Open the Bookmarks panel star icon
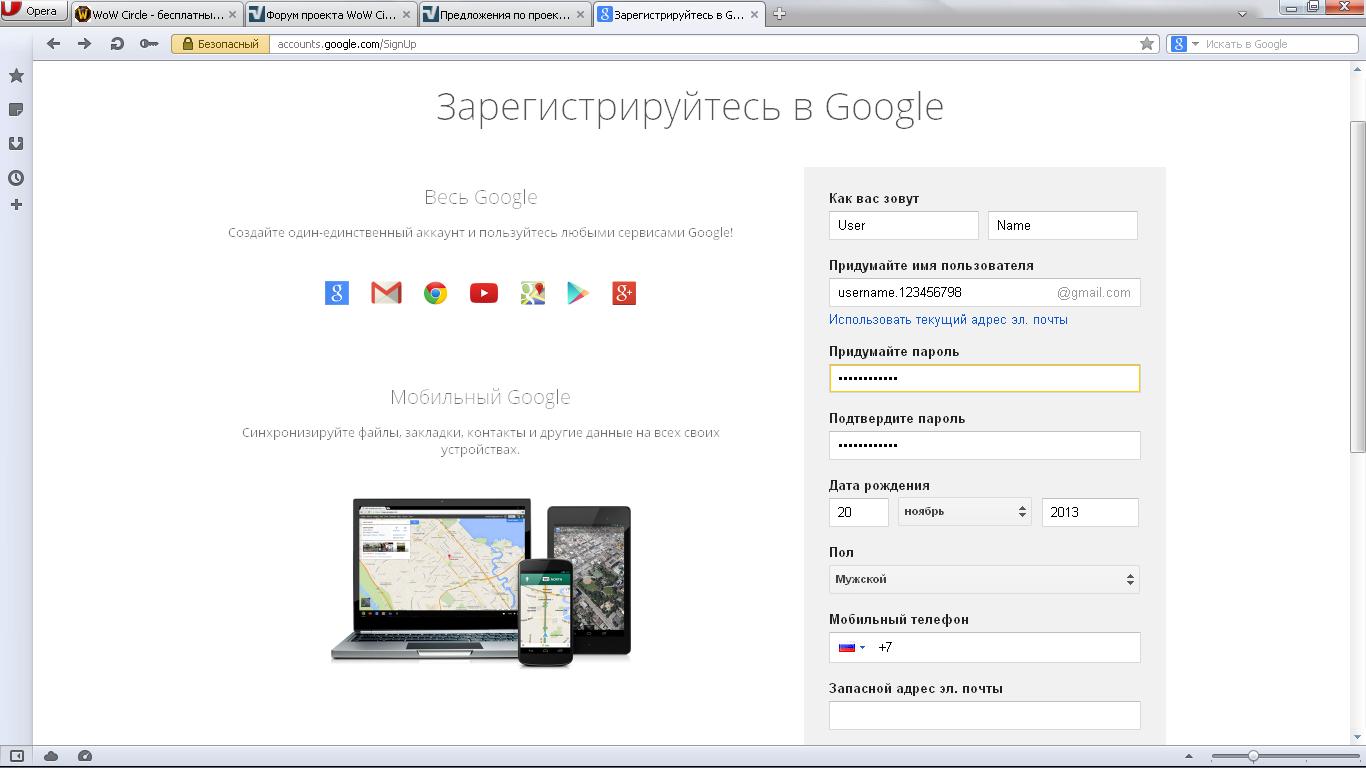Image resolution: width=1366 pixels, height=768 pixels. [x=16, y=76]
